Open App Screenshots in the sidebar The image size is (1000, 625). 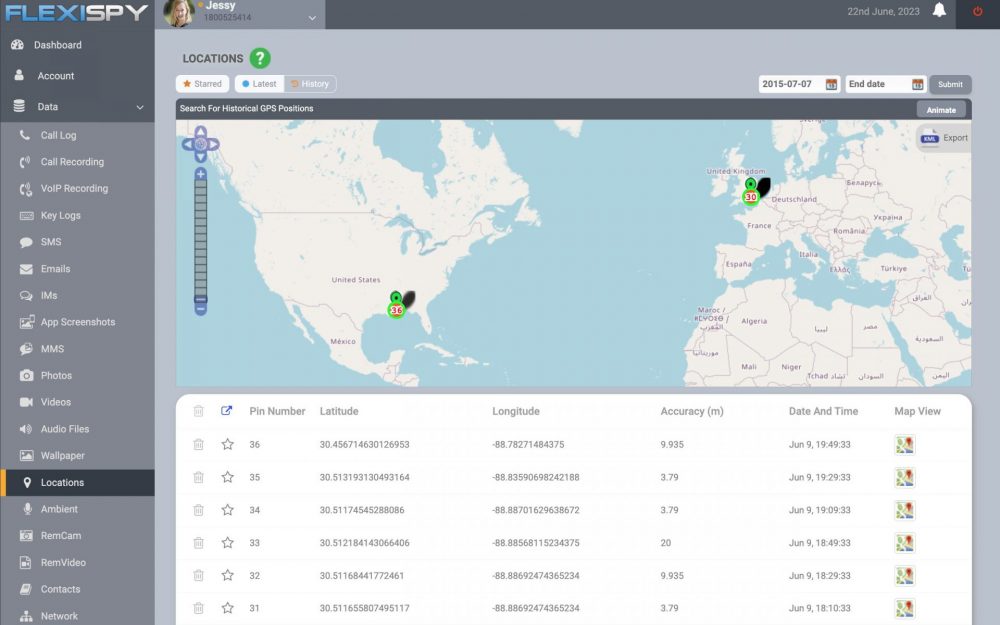(77, 322)
